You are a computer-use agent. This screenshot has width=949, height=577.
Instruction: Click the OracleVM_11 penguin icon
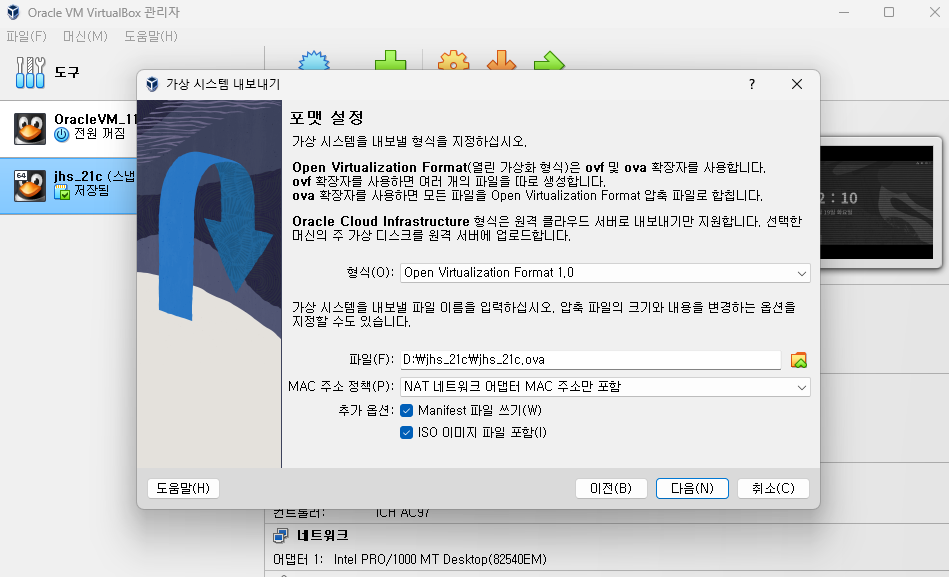pos(30,128)
